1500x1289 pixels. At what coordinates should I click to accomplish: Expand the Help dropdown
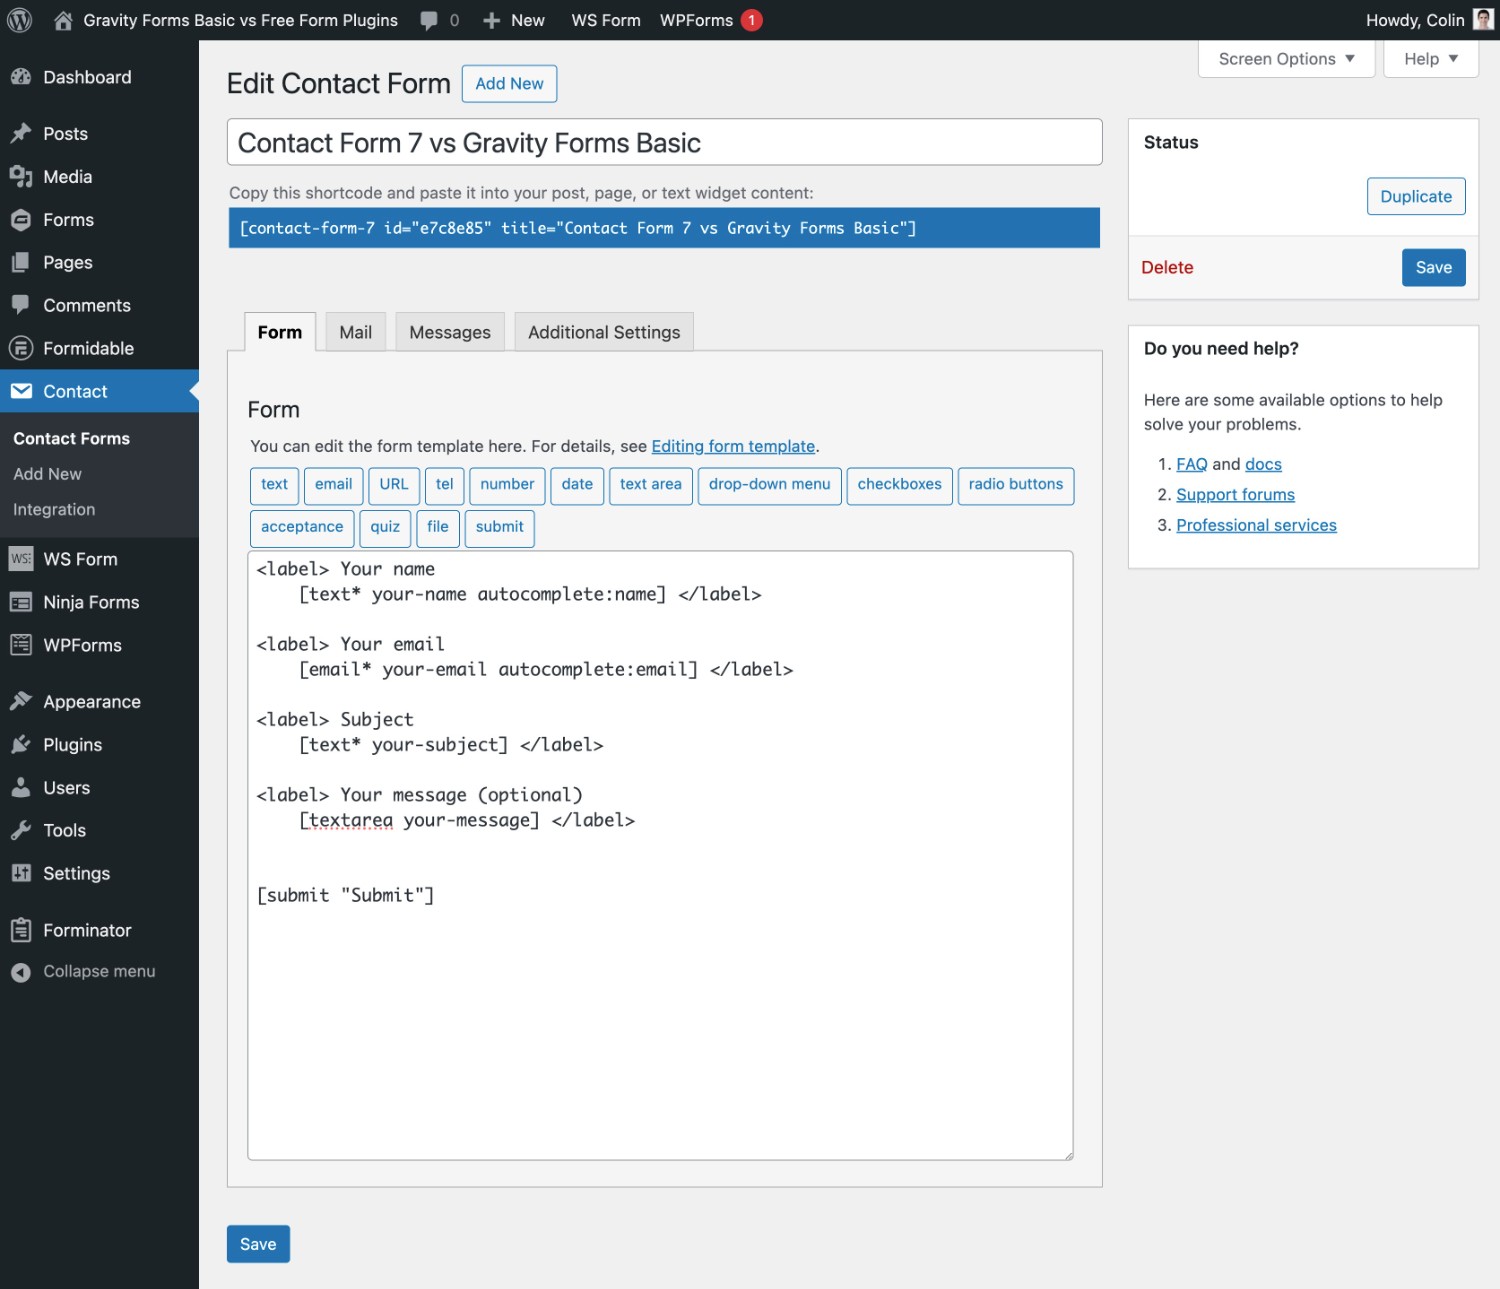click(1431, 59)
